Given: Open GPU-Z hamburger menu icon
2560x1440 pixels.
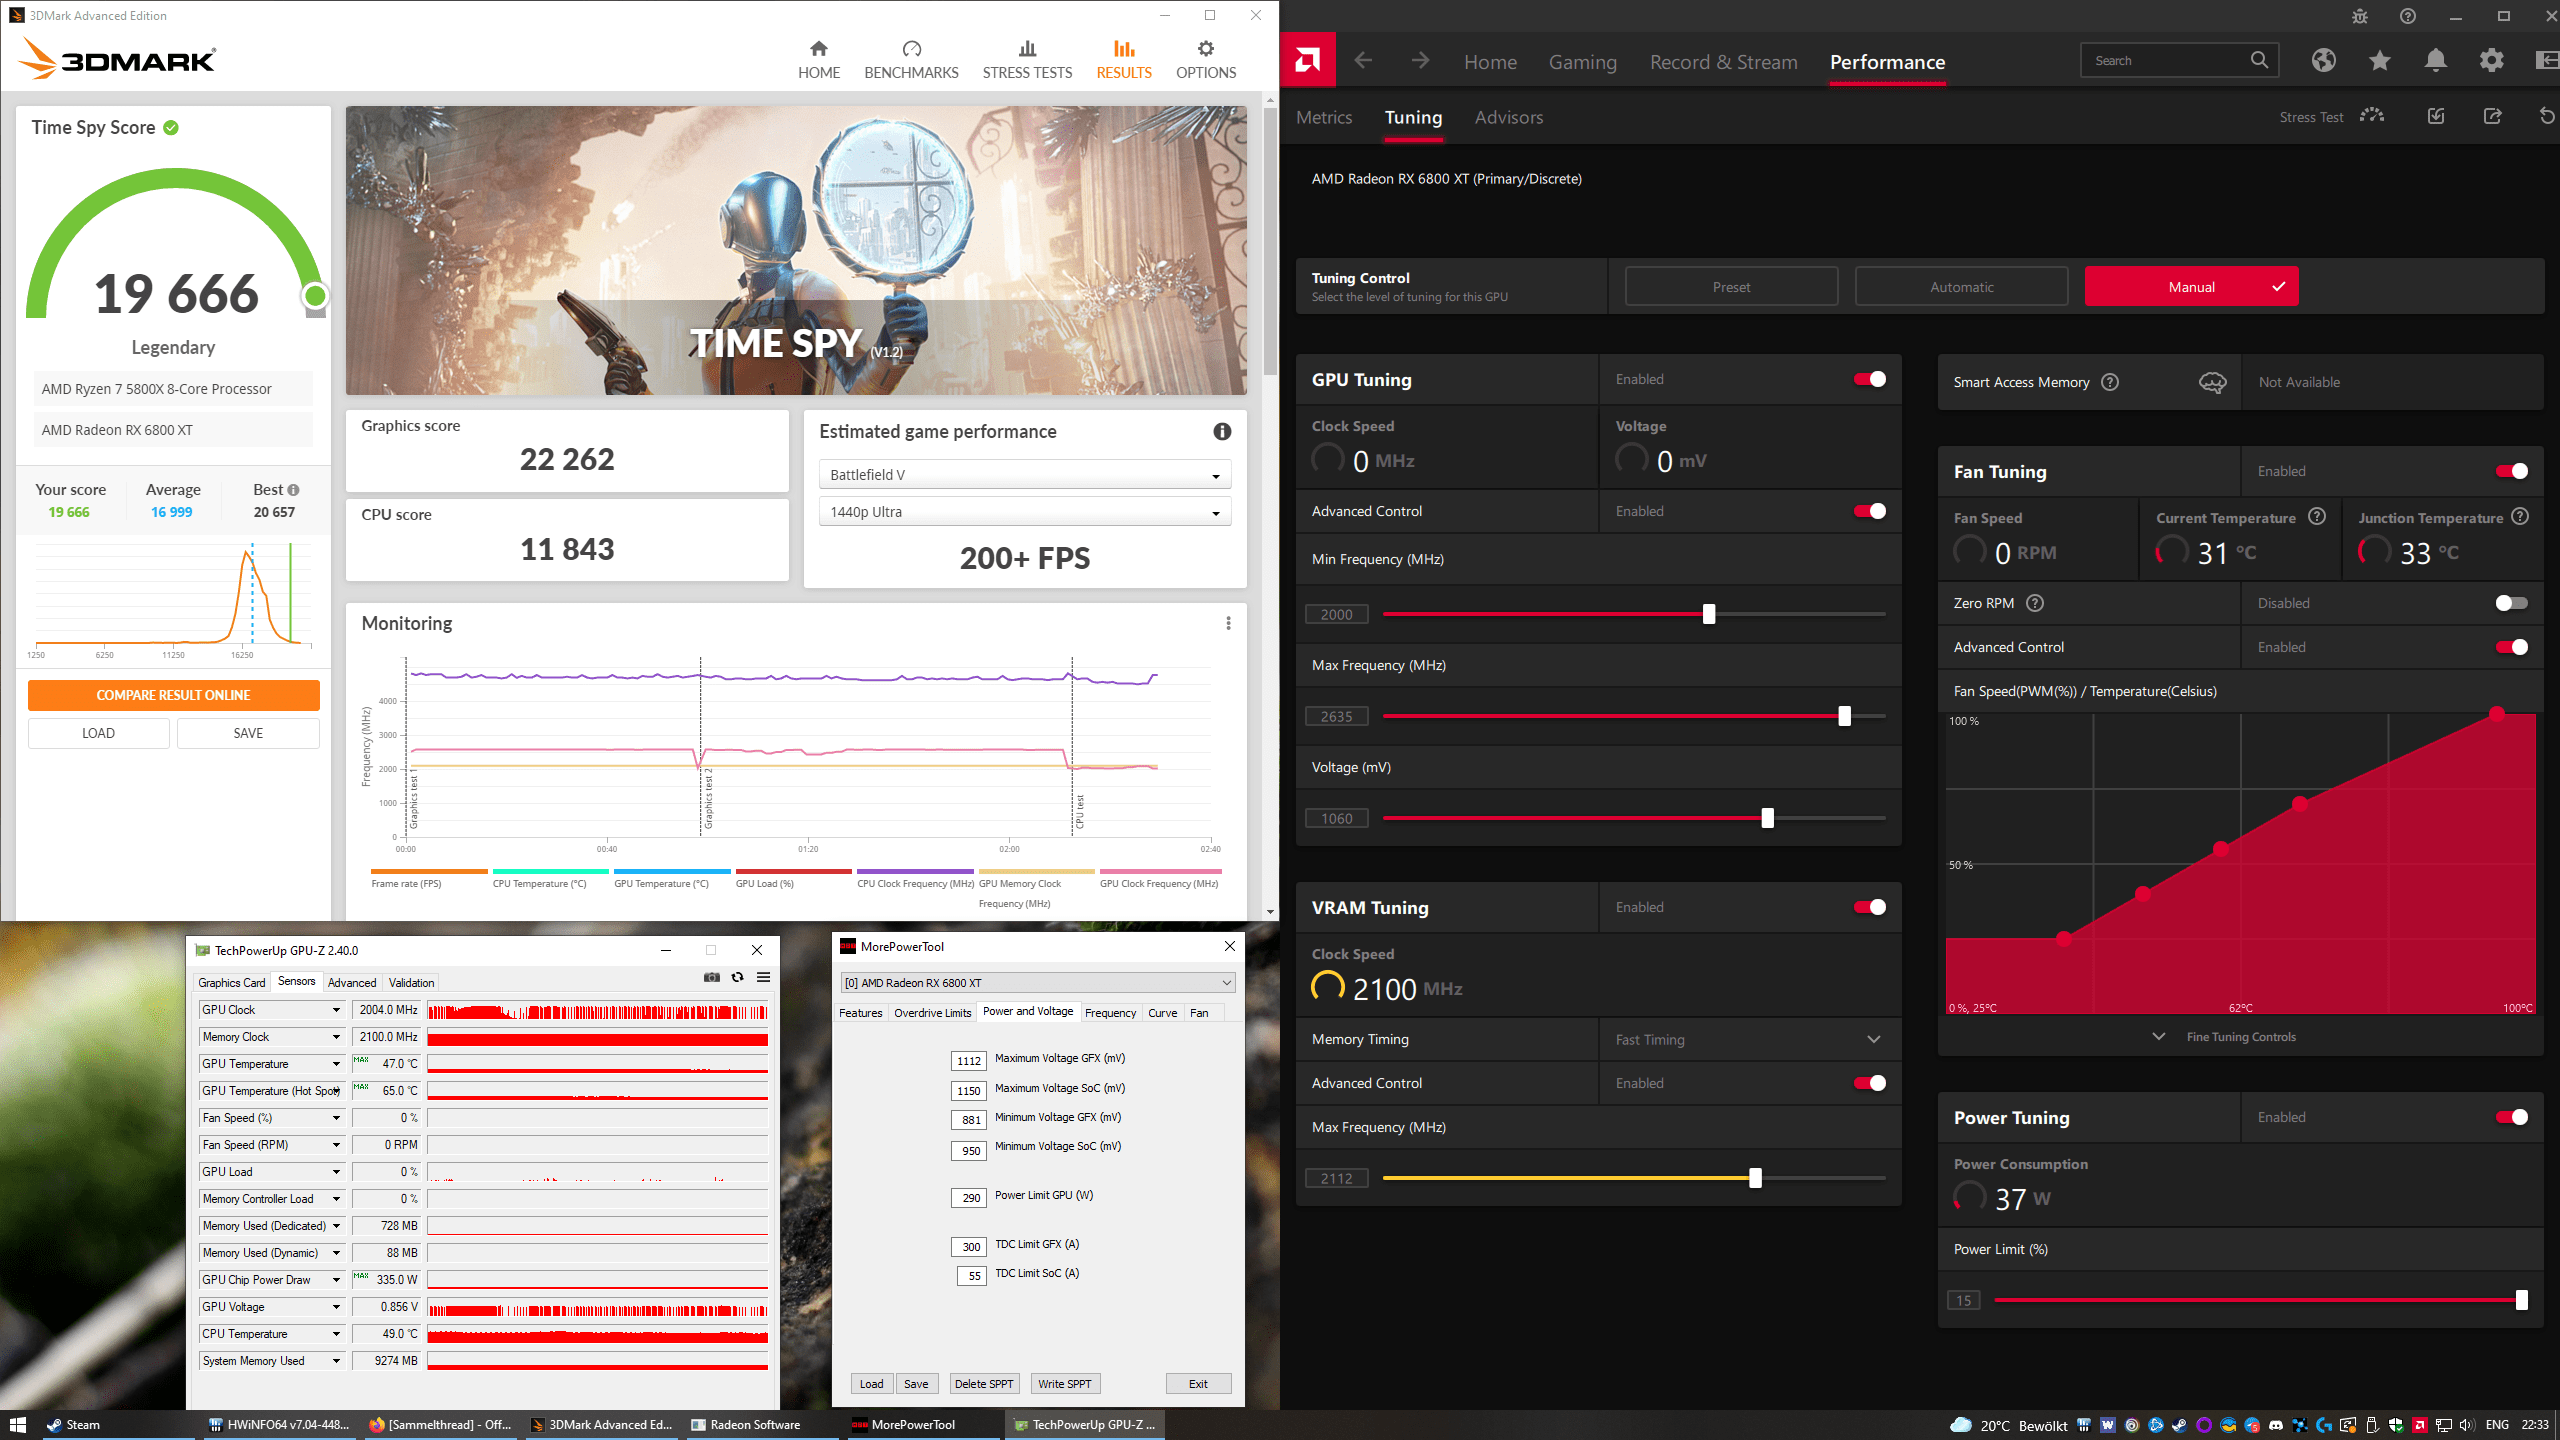Looking at the screenshot, I should (763, 977).
